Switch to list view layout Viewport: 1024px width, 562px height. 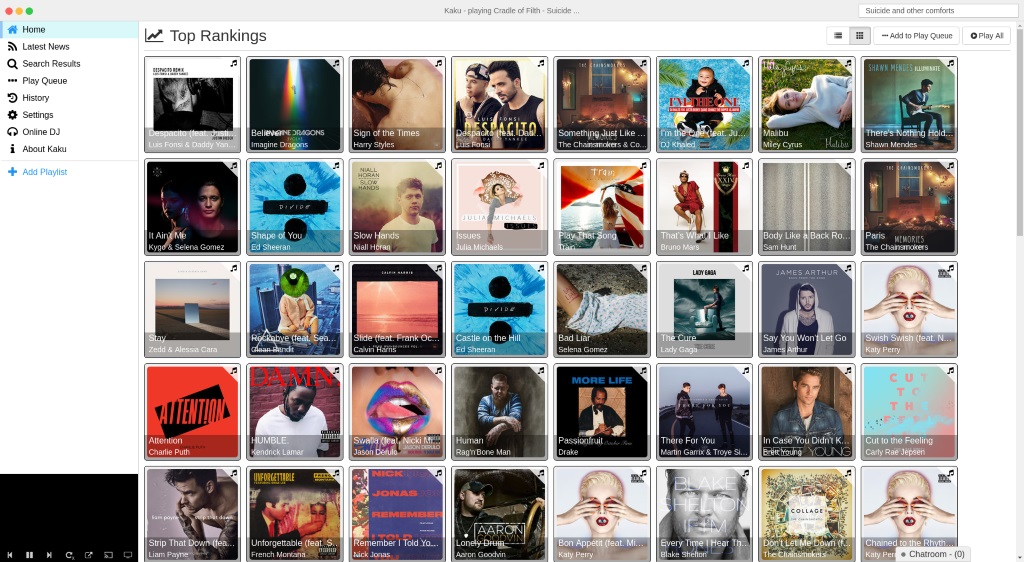click(x=838, y=36)
